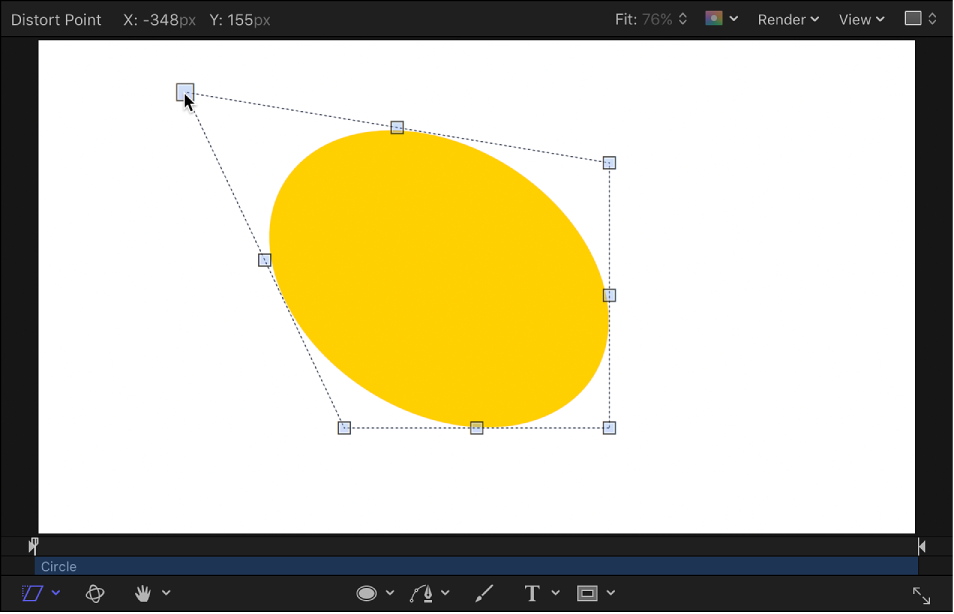Select the Text tool
This screenshot has width=954, height=614.
click(x=533, y=592)
